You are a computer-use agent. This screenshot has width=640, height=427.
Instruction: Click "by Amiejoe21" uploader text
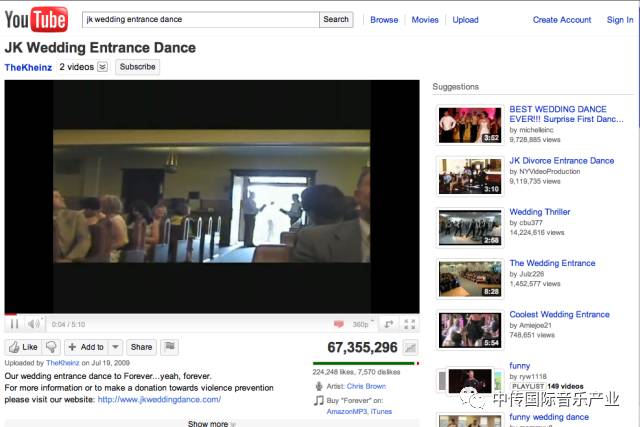coord(531,325)
